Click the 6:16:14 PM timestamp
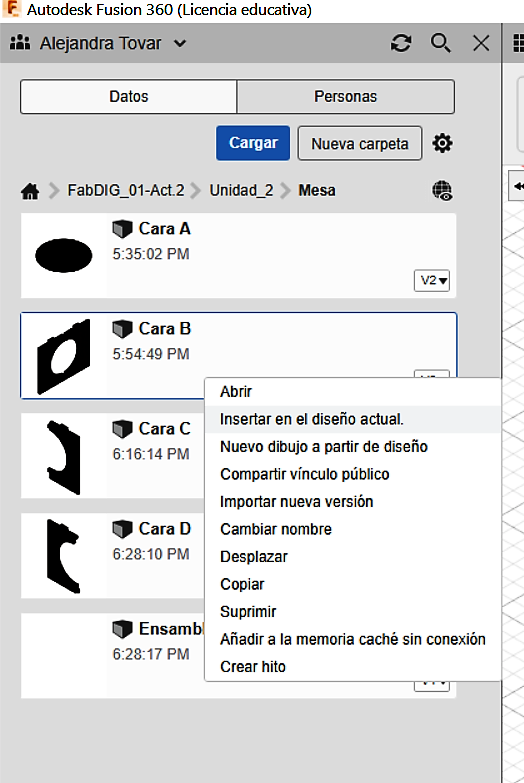524x783 pixels. 151,454
